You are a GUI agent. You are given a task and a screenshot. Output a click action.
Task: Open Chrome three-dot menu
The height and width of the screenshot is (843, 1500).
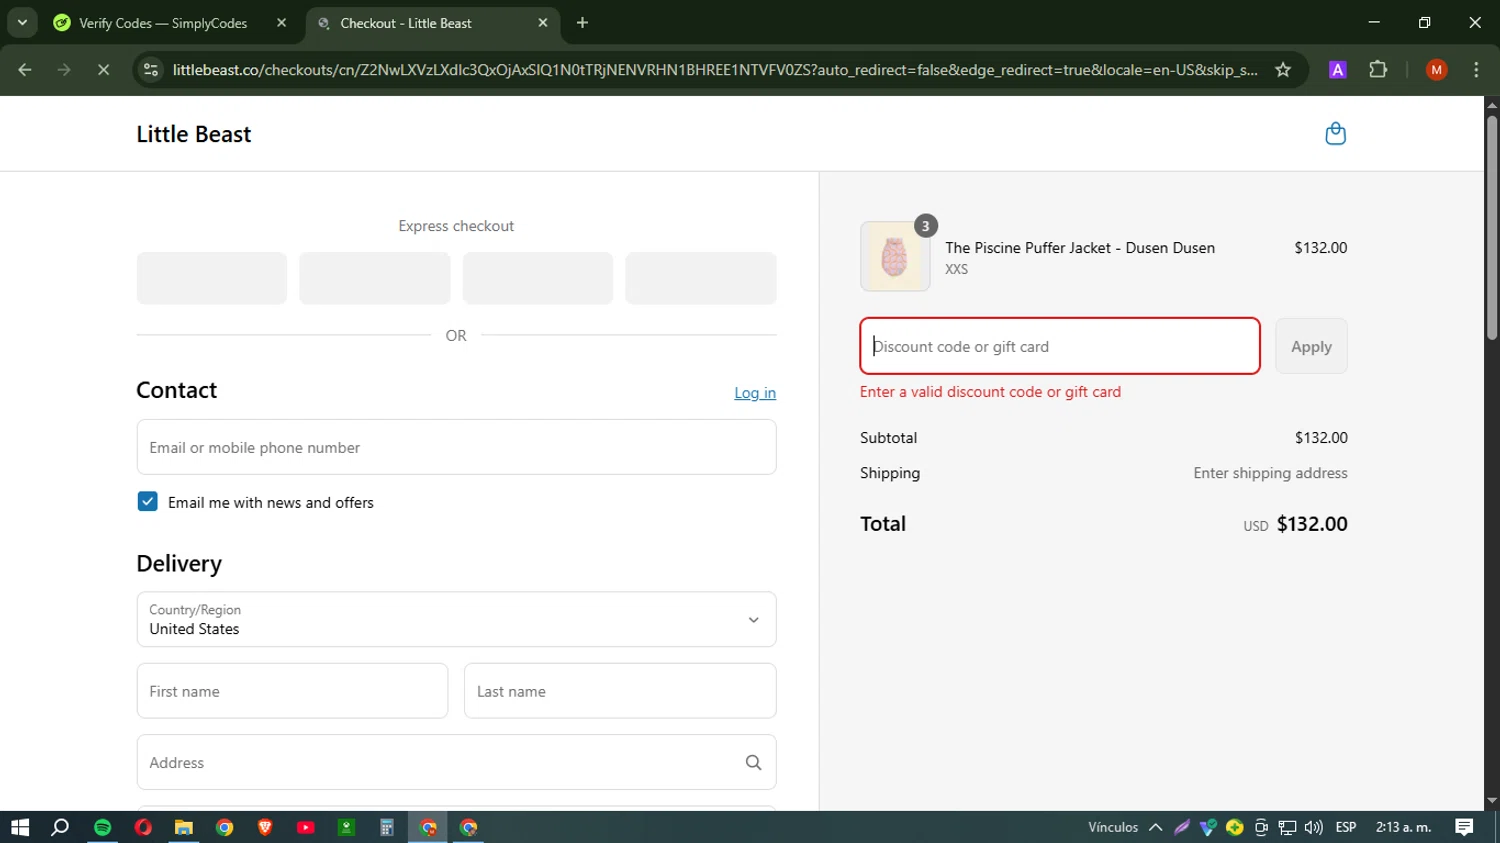pyautogui.click(x=1476, y=70)
